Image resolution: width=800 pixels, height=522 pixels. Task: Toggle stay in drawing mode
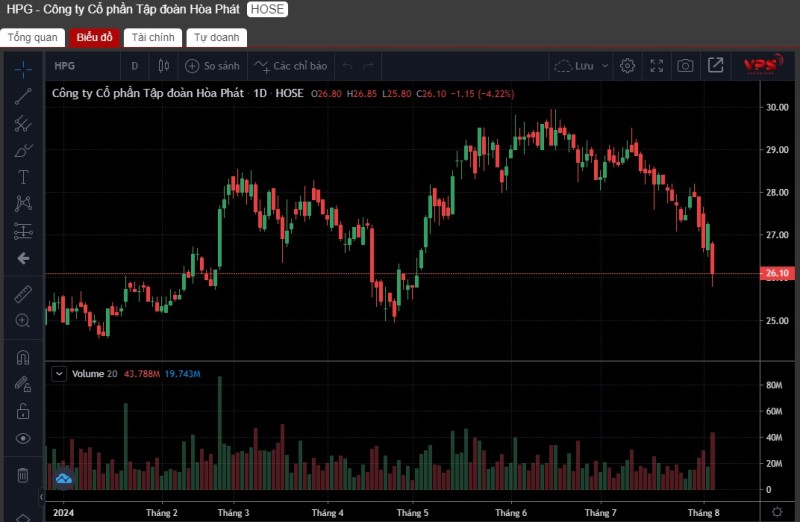(23, 384)
